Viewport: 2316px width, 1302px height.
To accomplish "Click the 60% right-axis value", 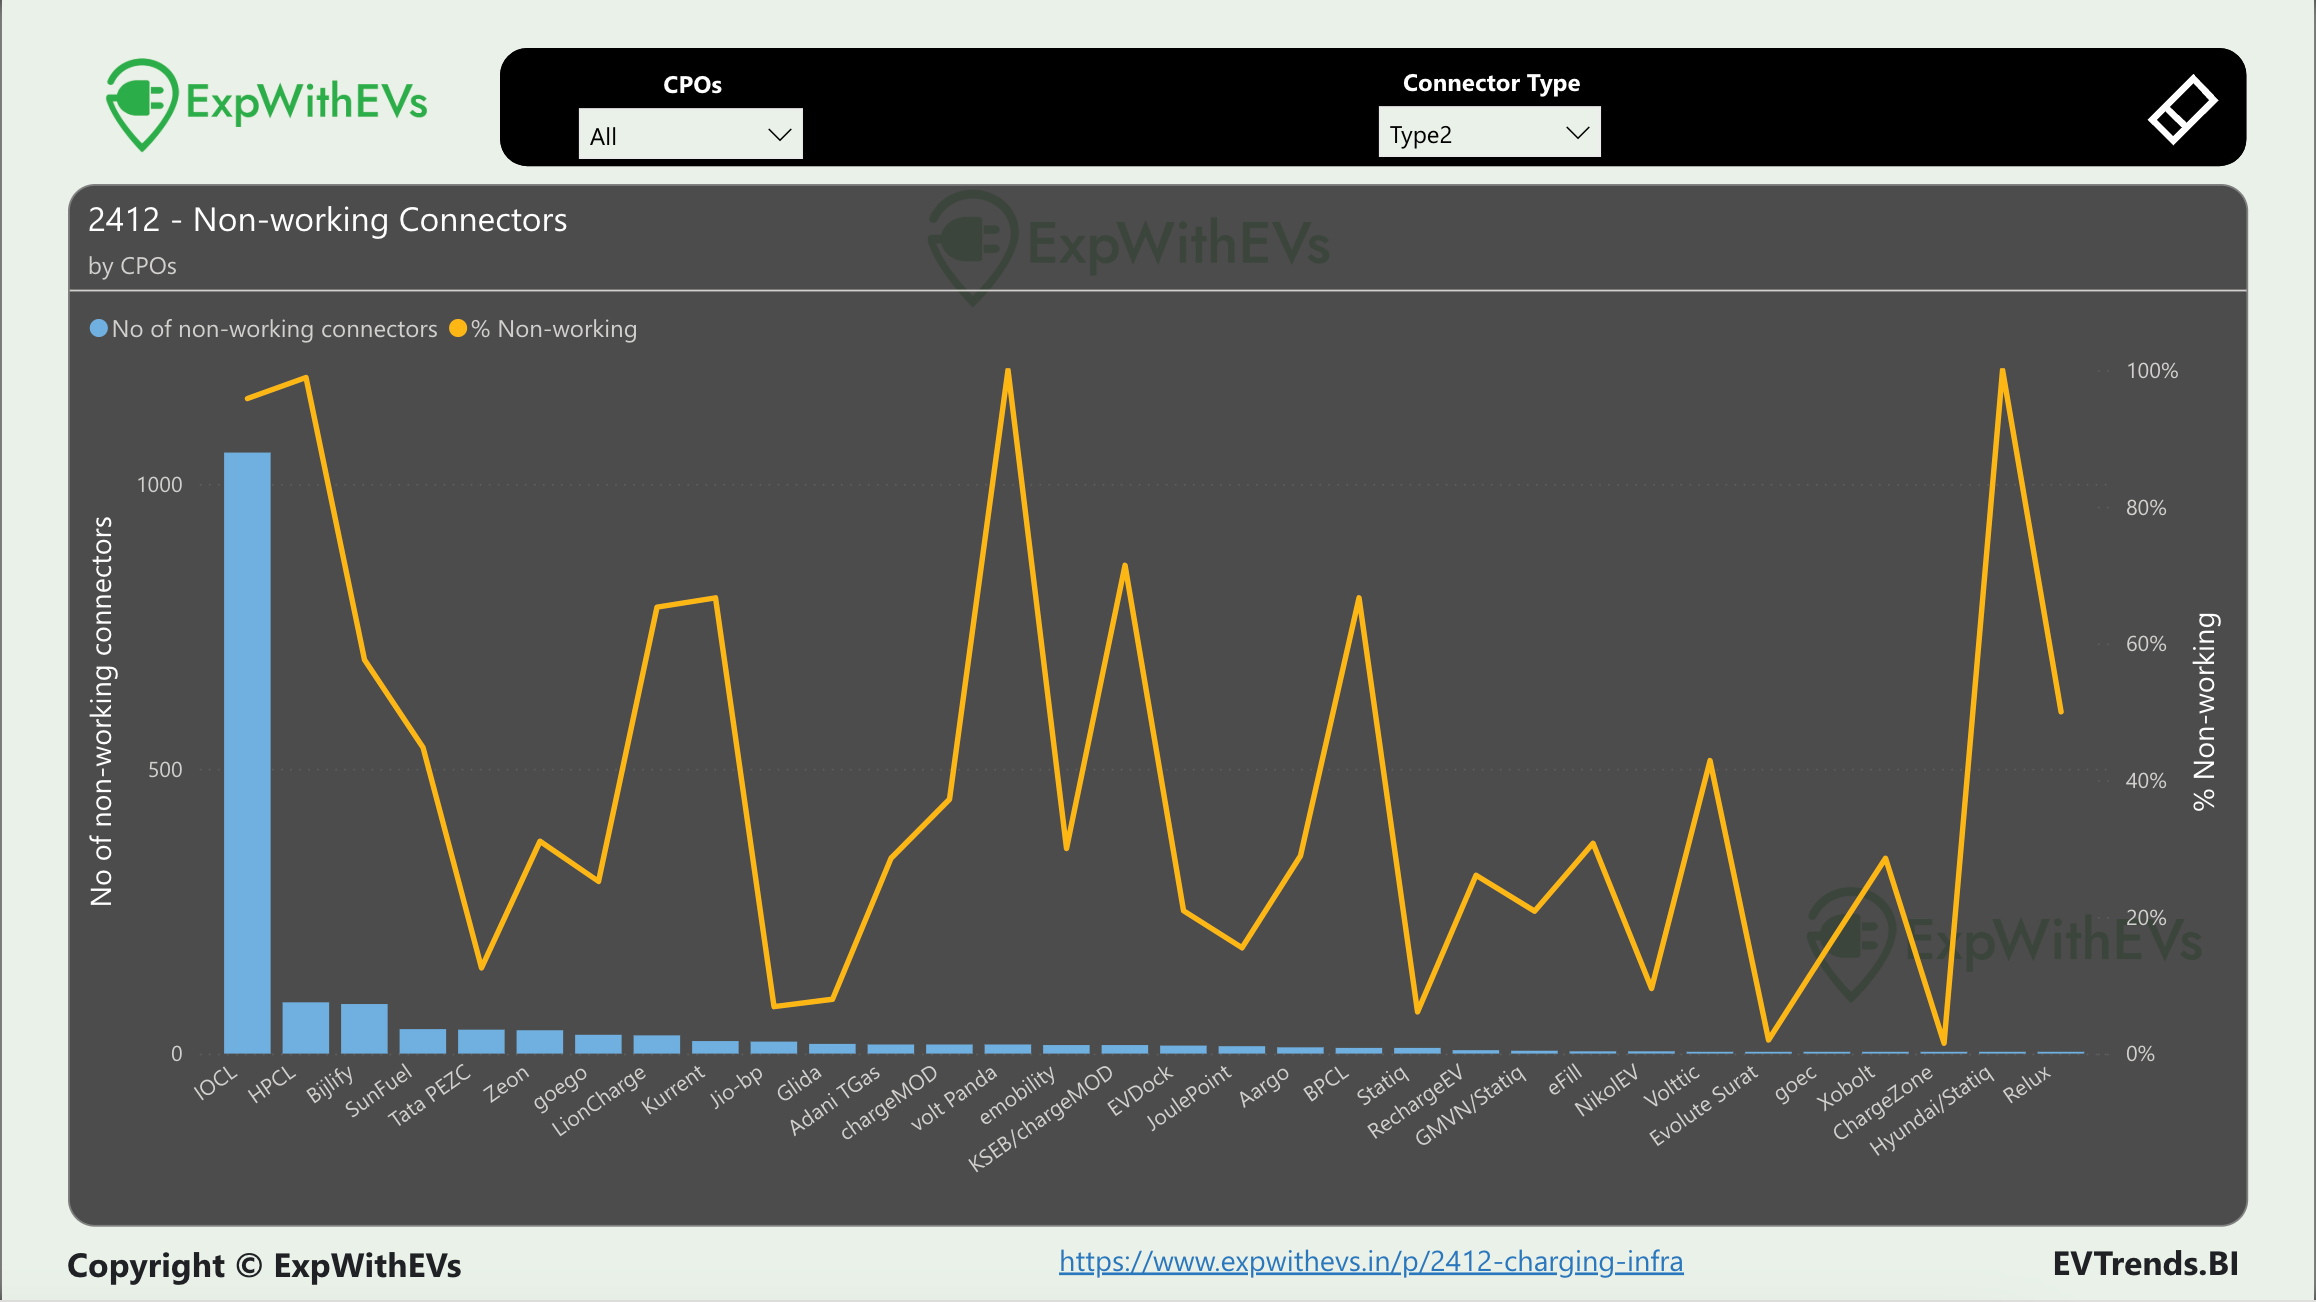I will click(2146, 644).
